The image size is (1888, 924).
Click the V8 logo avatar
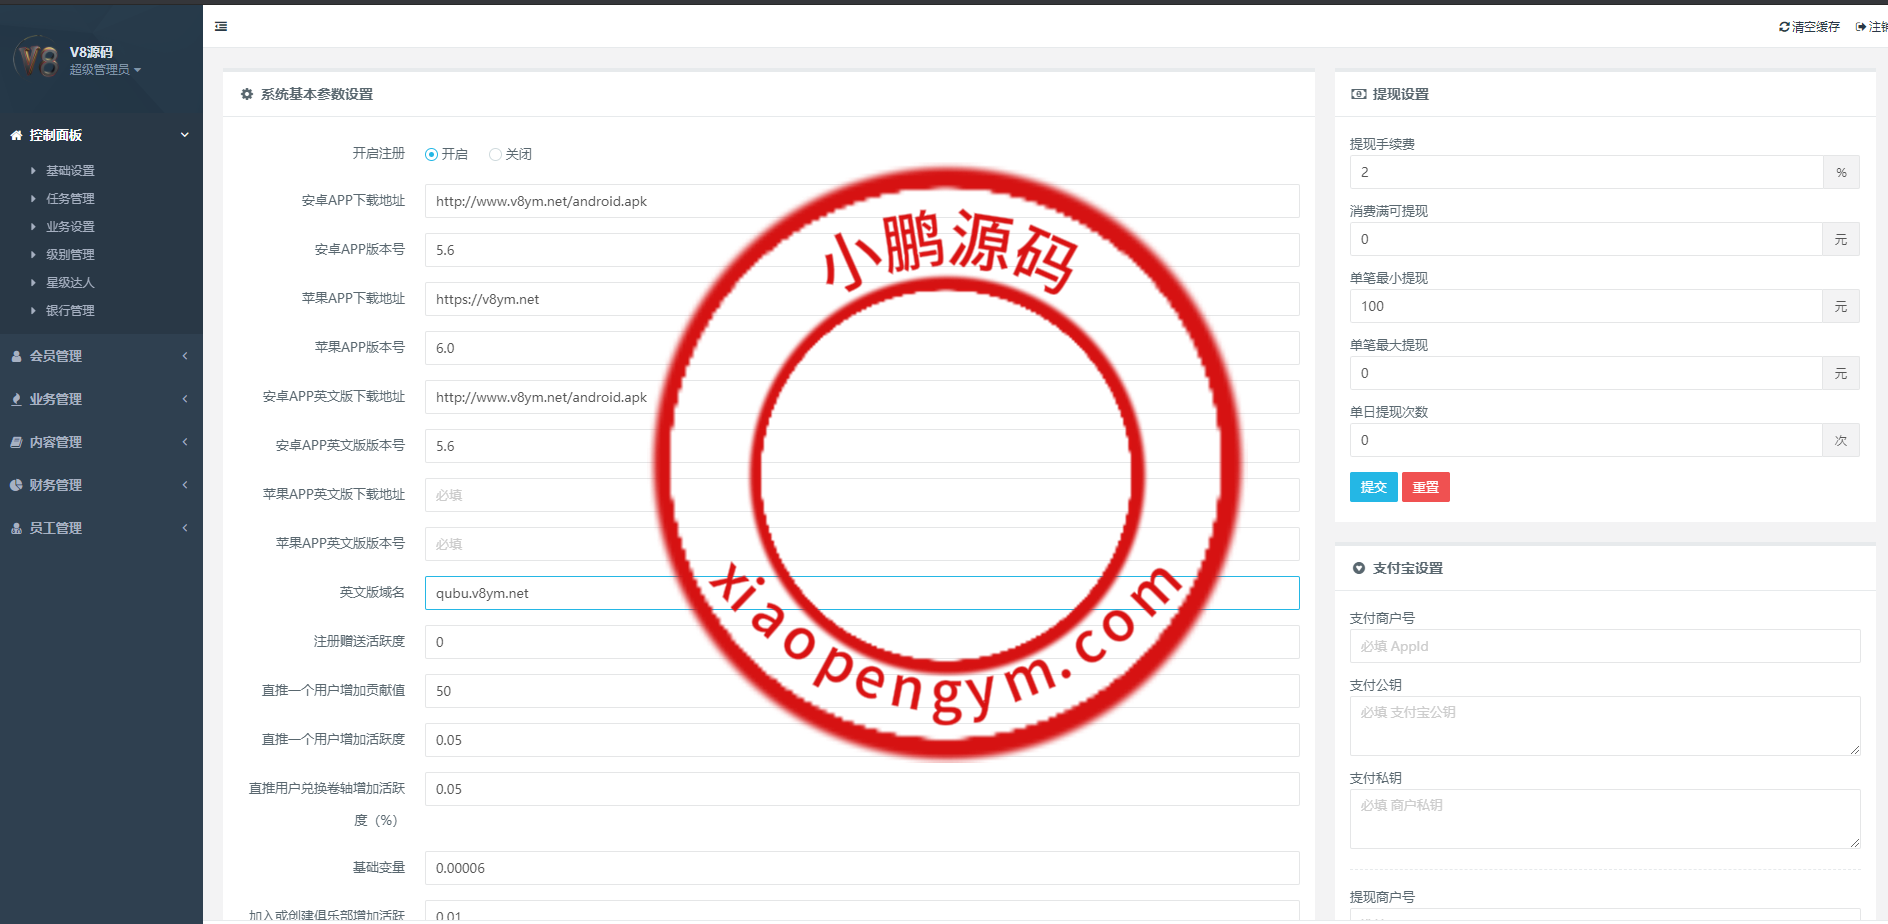click(x=38, y=59)
